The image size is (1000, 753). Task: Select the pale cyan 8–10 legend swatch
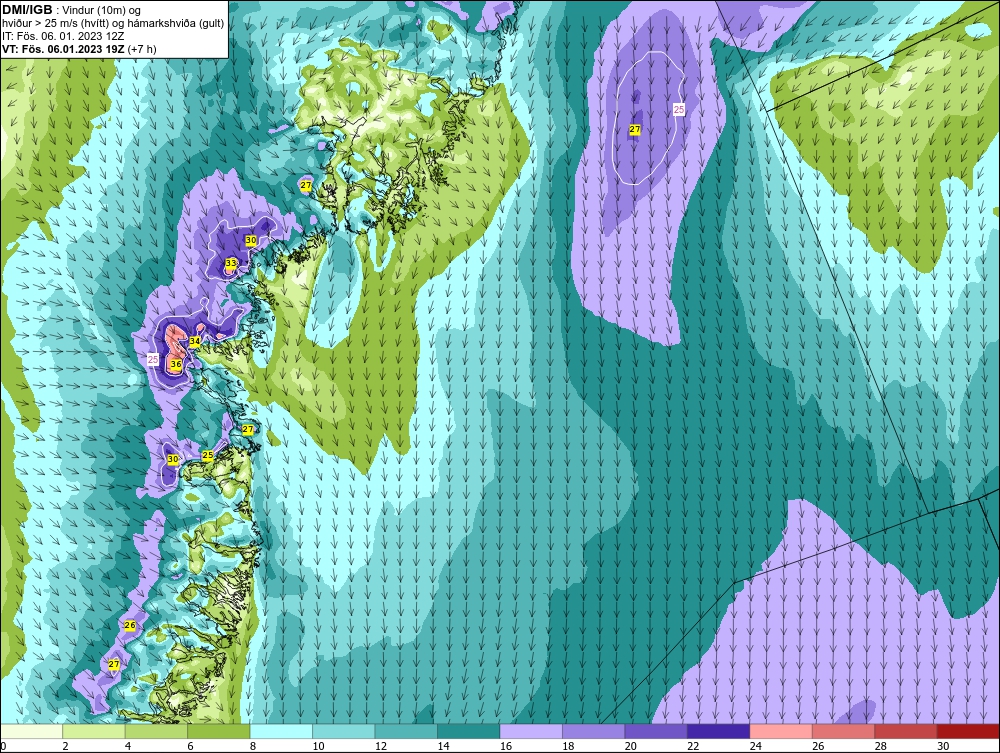[x=281, y=731]
